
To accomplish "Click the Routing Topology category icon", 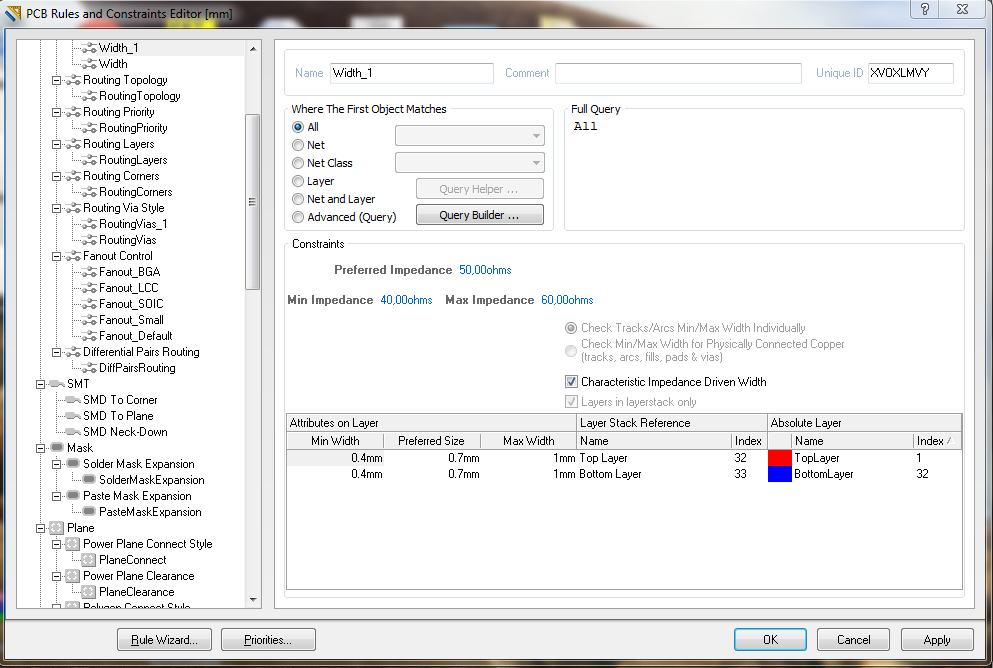I will pos(73,80).
